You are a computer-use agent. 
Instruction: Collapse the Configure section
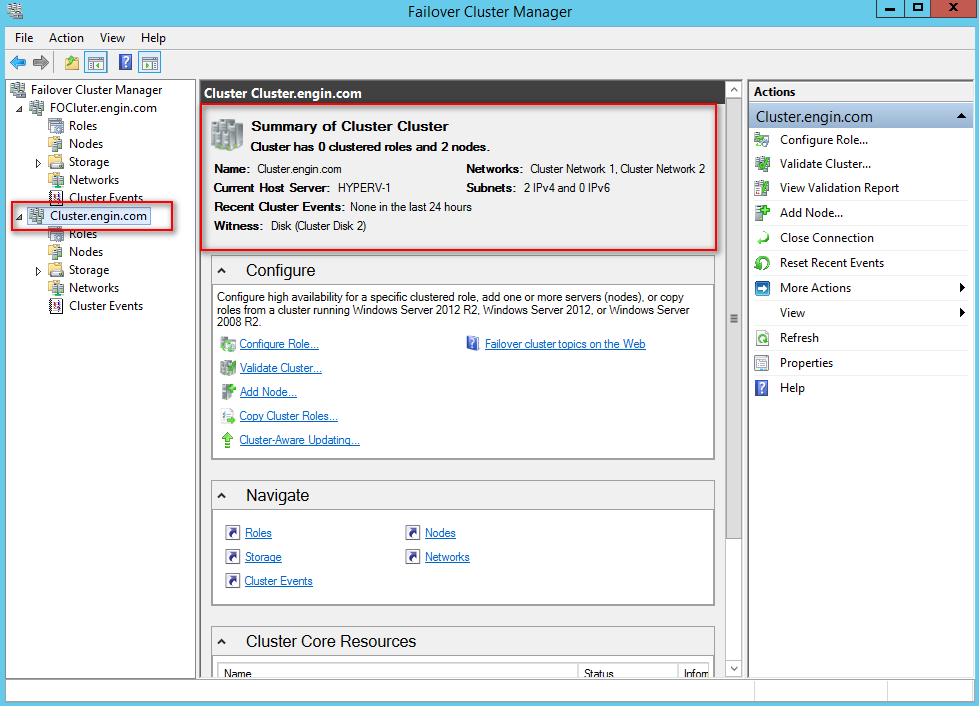click(222, 271)
